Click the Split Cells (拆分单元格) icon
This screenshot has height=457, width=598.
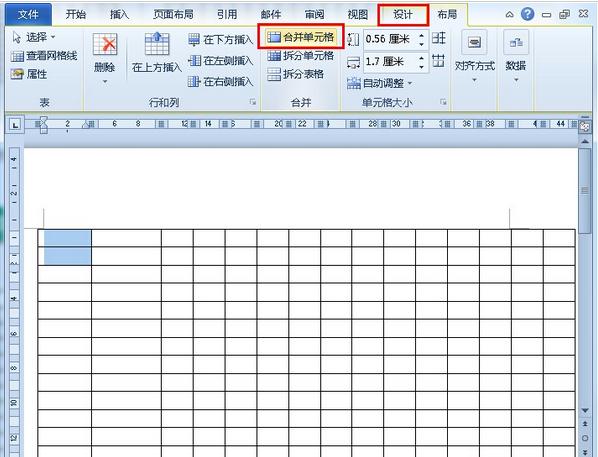(x=274, y=56)
